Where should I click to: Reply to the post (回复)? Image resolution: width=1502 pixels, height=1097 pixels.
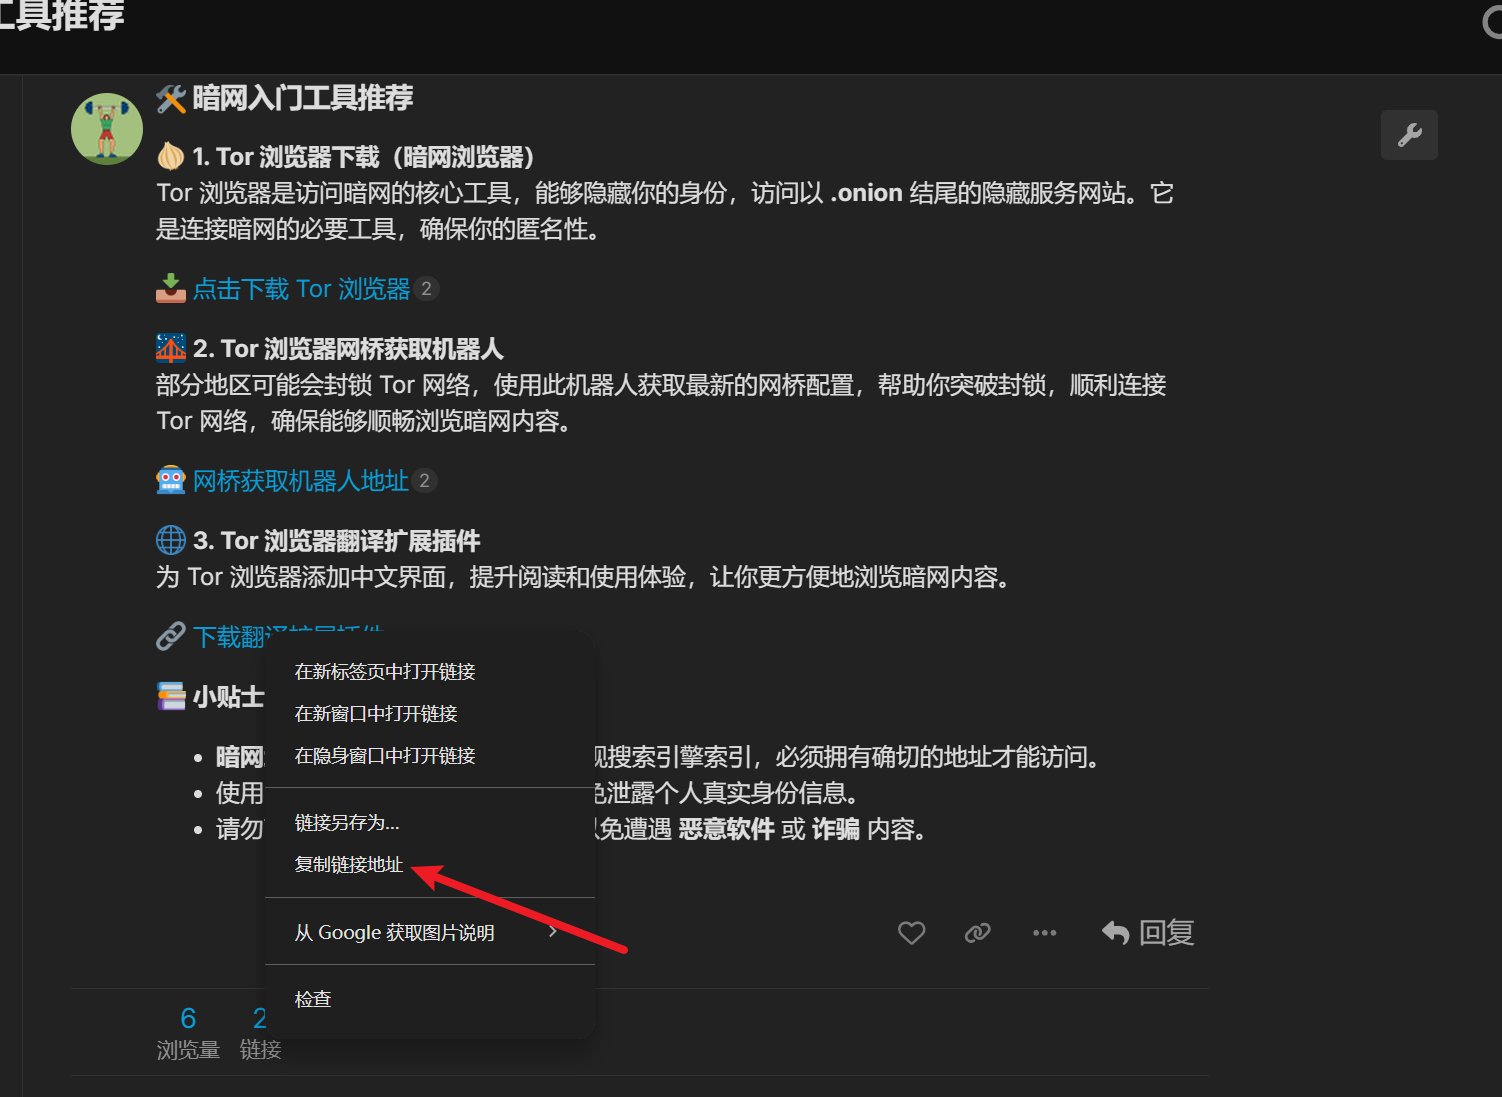(1148, 933)
